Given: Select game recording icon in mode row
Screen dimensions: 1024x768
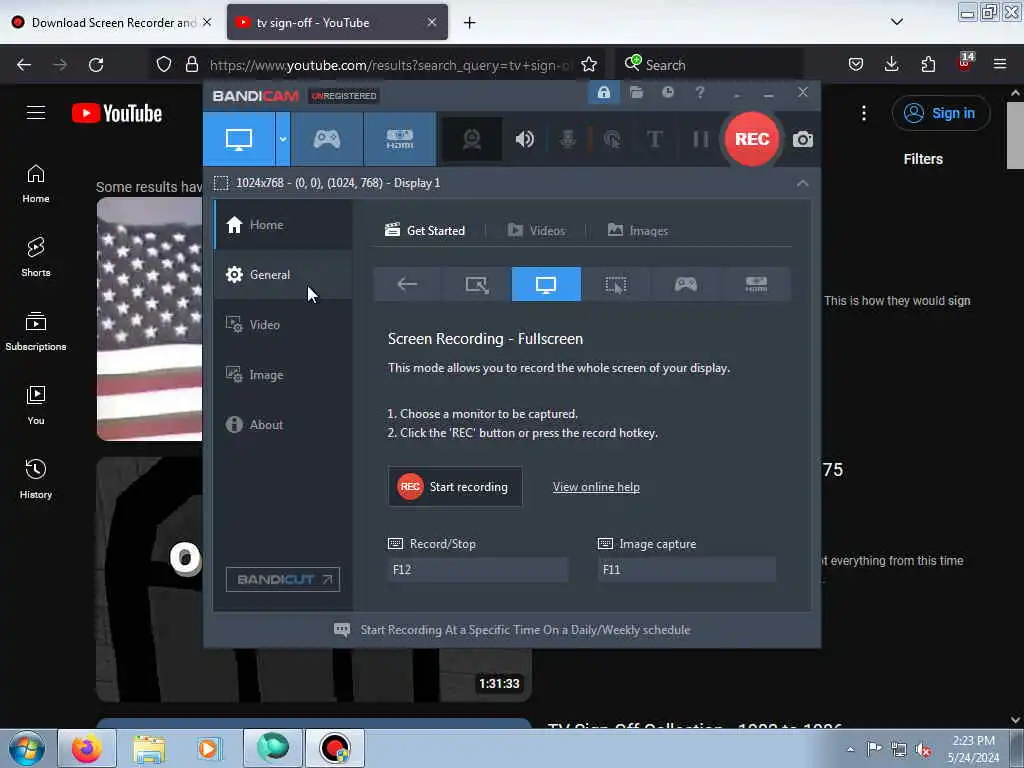Looking at the screenshot, I should tap(686, 284).
